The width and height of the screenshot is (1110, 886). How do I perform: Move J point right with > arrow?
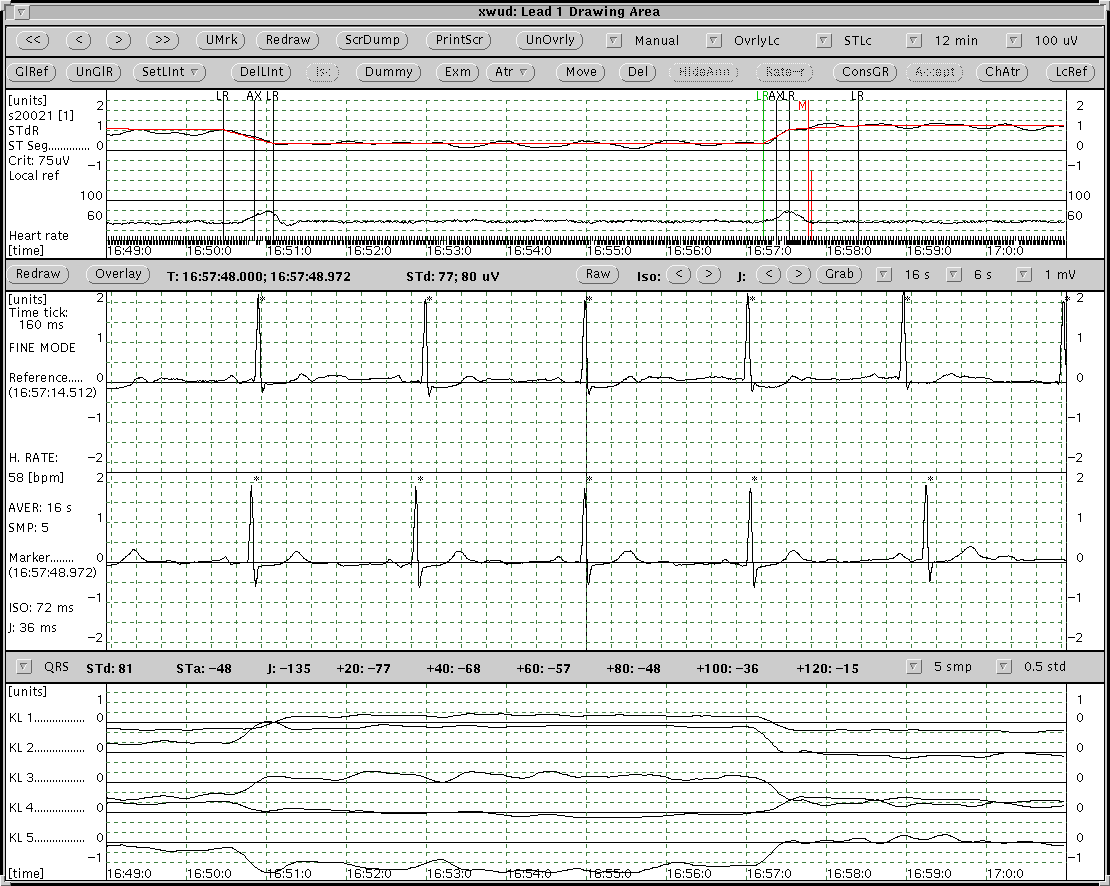pyautogui.click(x=797, y=274)
